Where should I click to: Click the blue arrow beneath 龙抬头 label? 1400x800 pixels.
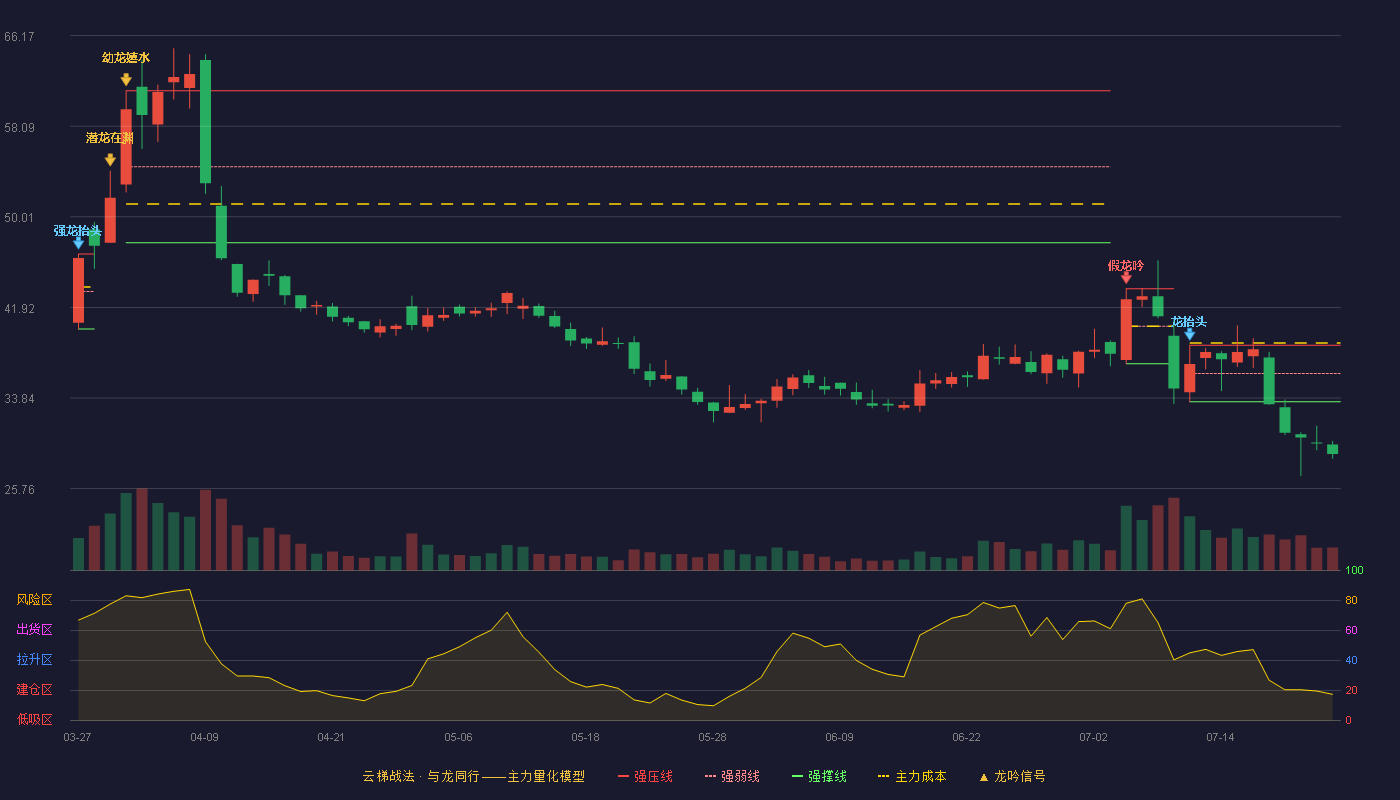(1189, 333)
